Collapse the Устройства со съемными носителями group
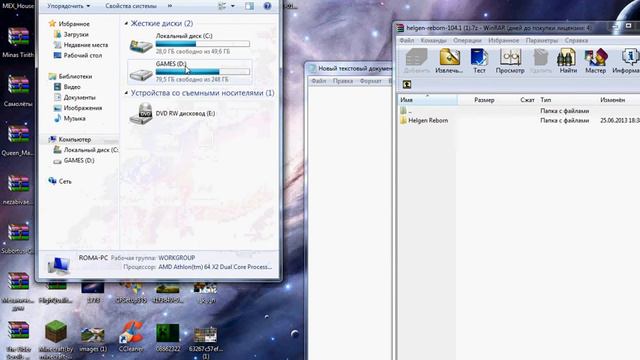 pos(126,93)
